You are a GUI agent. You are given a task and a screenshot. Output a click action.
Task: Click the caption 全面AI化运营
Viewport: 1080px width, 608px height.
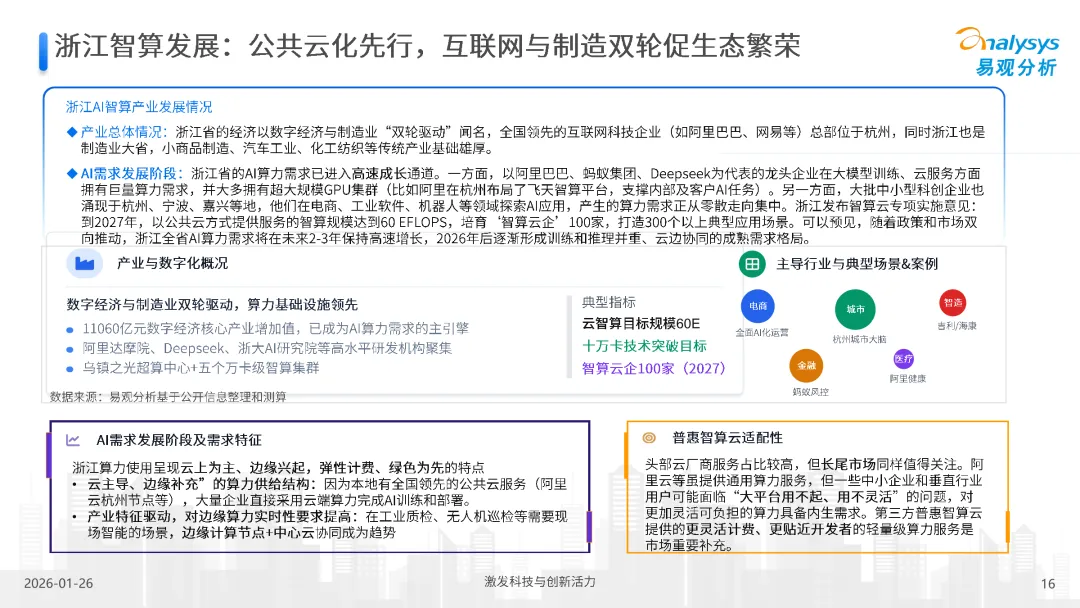pyautogui.click(x=762, y=333)
